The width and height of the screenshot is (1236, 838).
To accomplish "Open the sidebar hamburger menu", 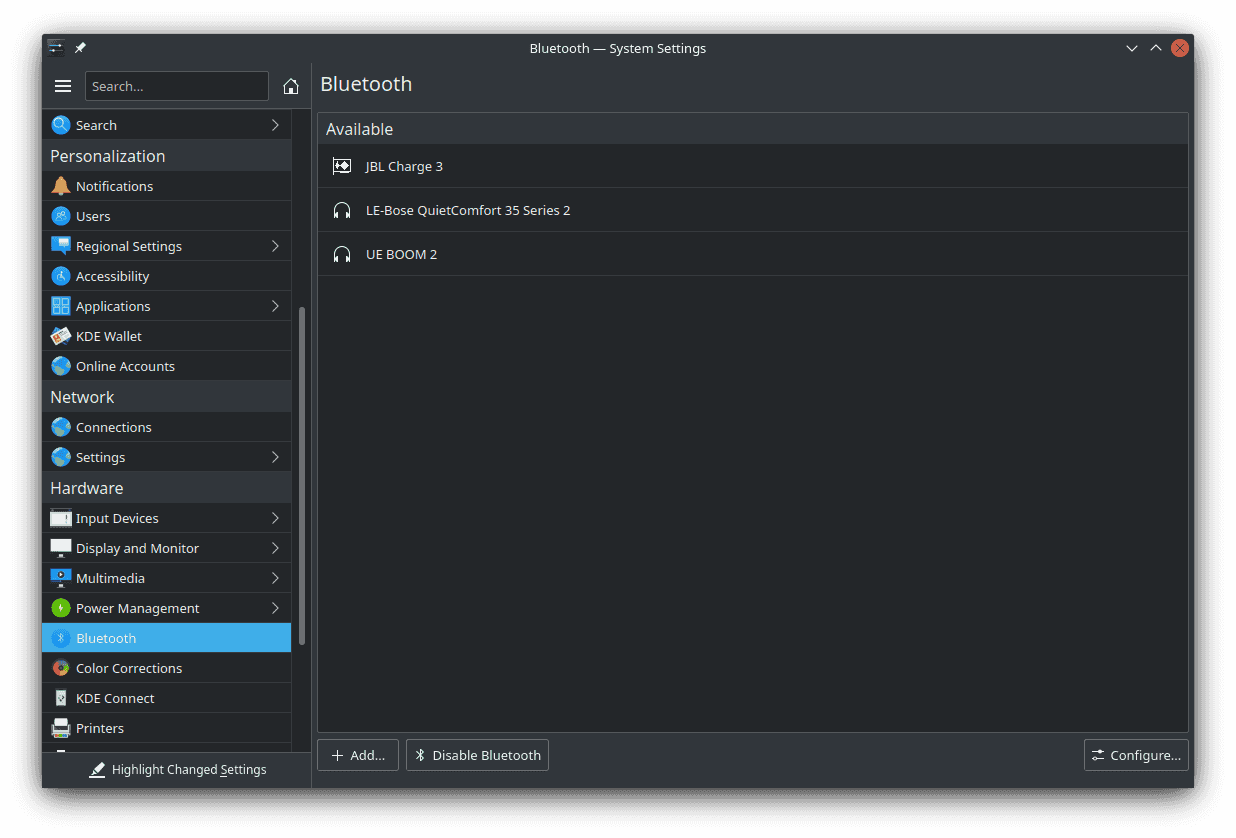I will (63, 86).
